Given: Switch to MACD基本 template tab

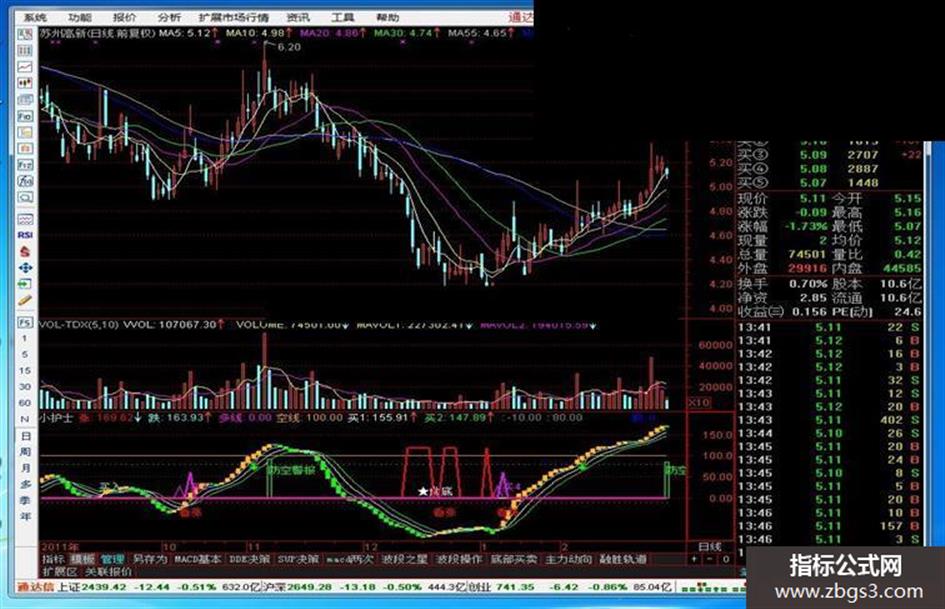Looking at the screenshot, I should [x=198, y=560].
